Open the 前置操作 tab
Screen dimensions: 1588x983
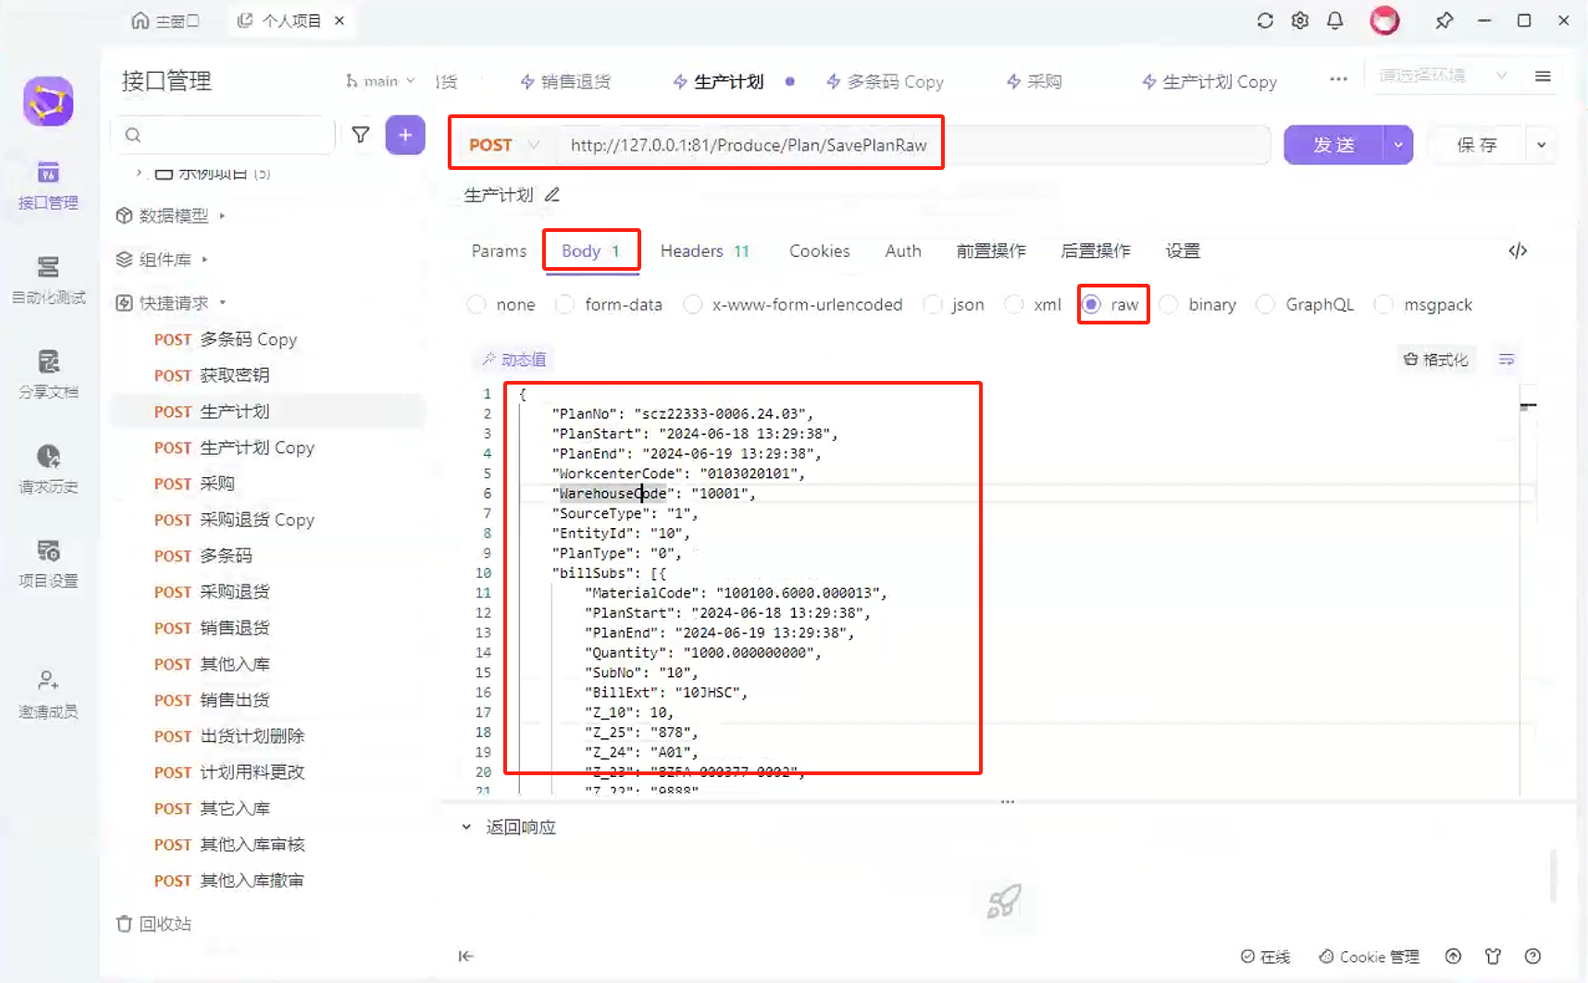tap(990, 251)
